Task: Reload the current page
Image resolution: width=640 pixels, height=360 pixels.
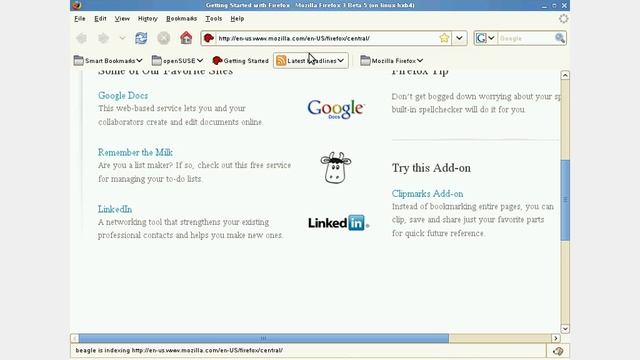Action: [x=141, y=38]
